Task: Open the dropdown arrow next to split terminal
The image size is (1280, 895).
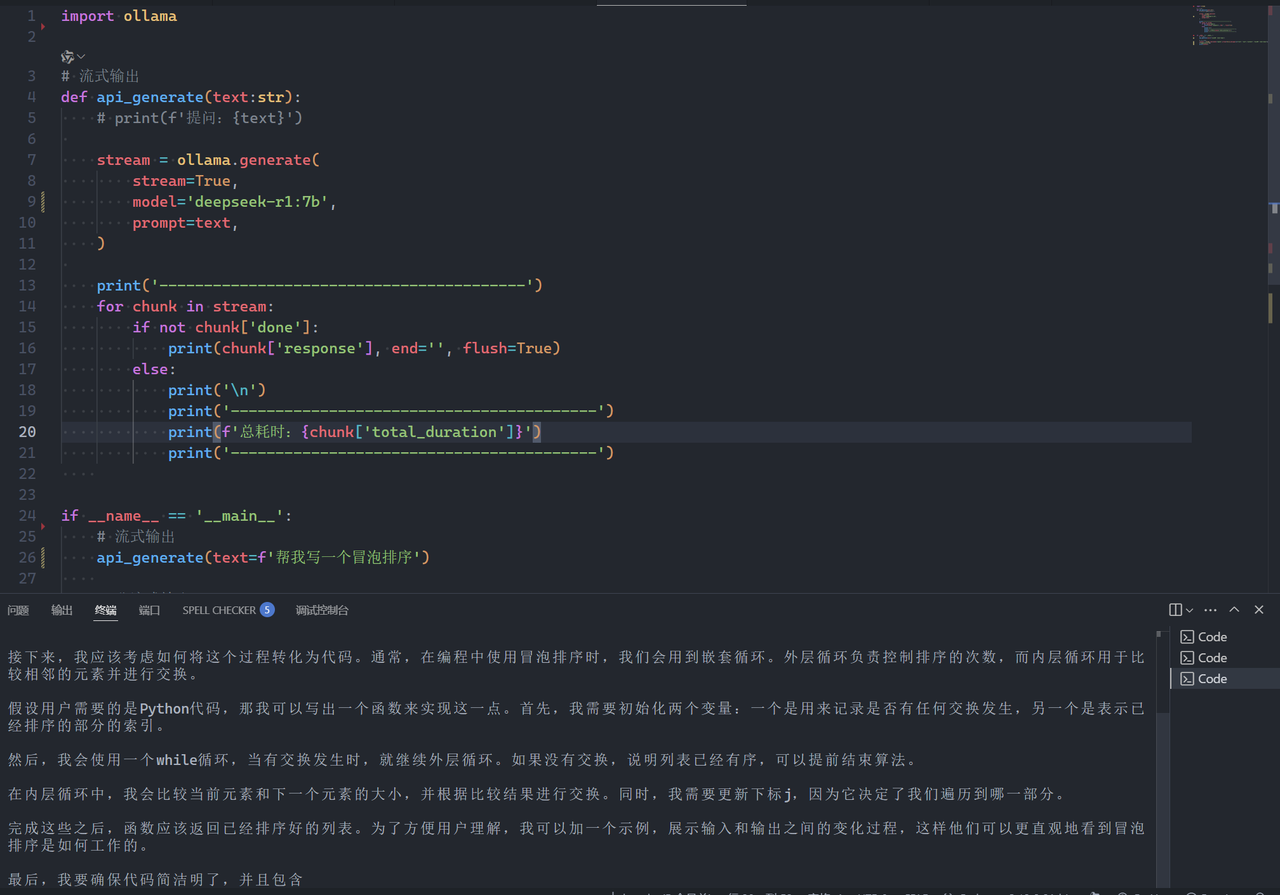Action: pyautogui.click(x=1189, y=610)
